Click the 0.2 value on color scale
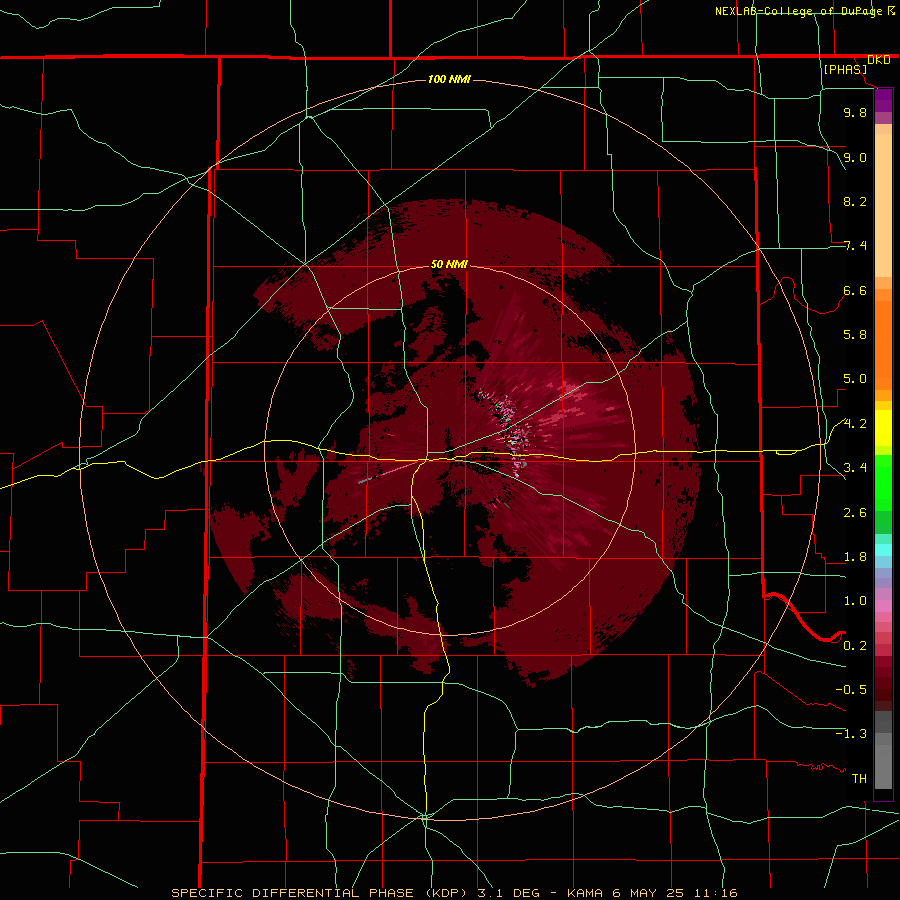This screenshot has height=900, width=900. 855,646
